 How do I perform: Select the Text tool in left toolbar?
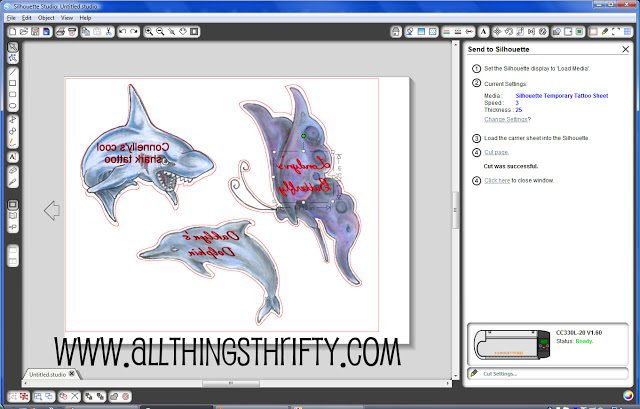point(13,157)
